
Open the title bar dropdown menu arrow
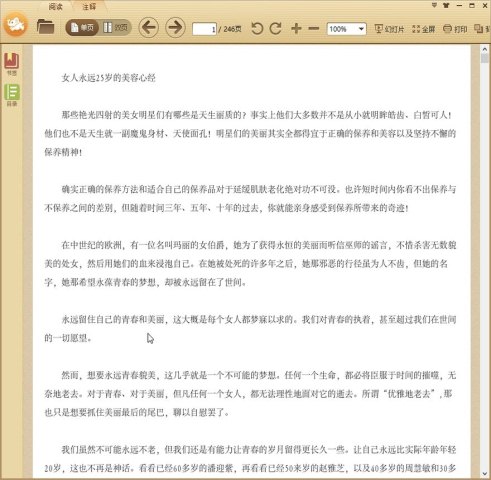point(434,5)
